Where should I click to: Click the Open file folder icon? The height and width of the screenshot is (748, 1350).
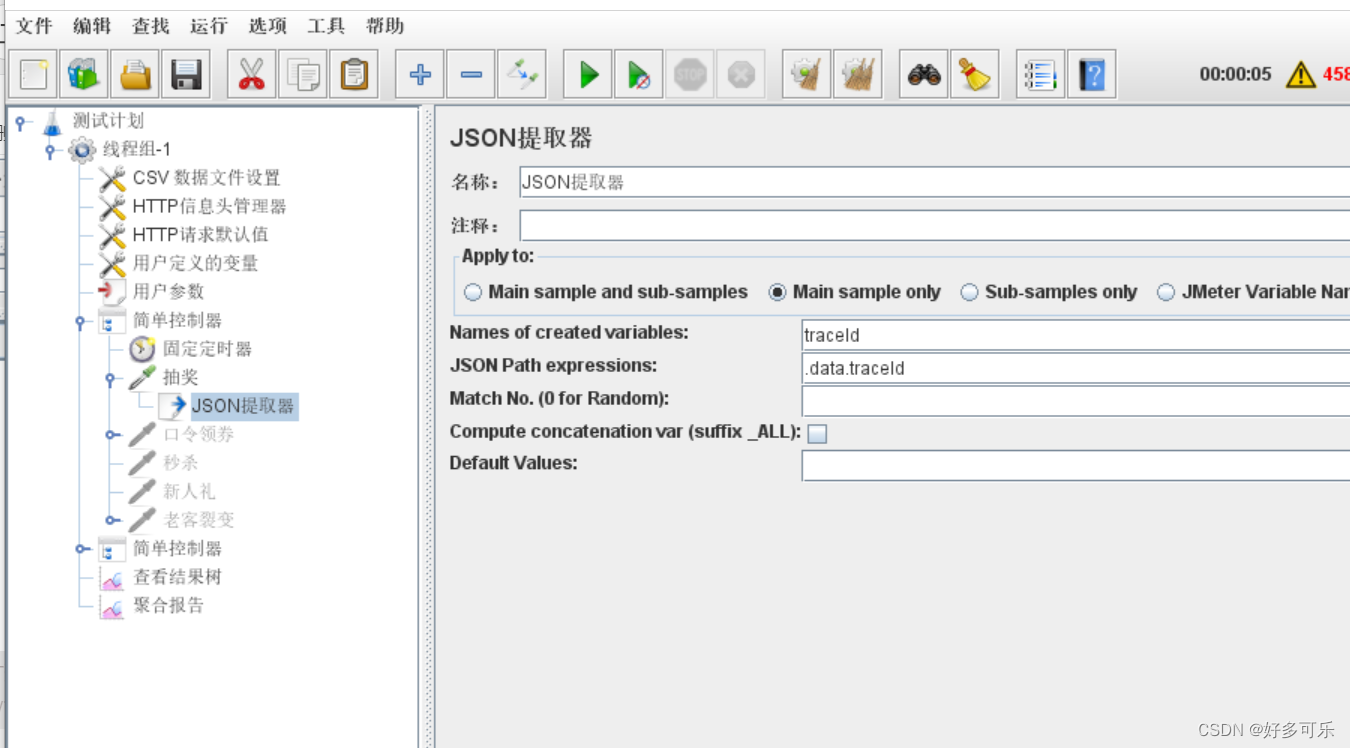(136, 74)
